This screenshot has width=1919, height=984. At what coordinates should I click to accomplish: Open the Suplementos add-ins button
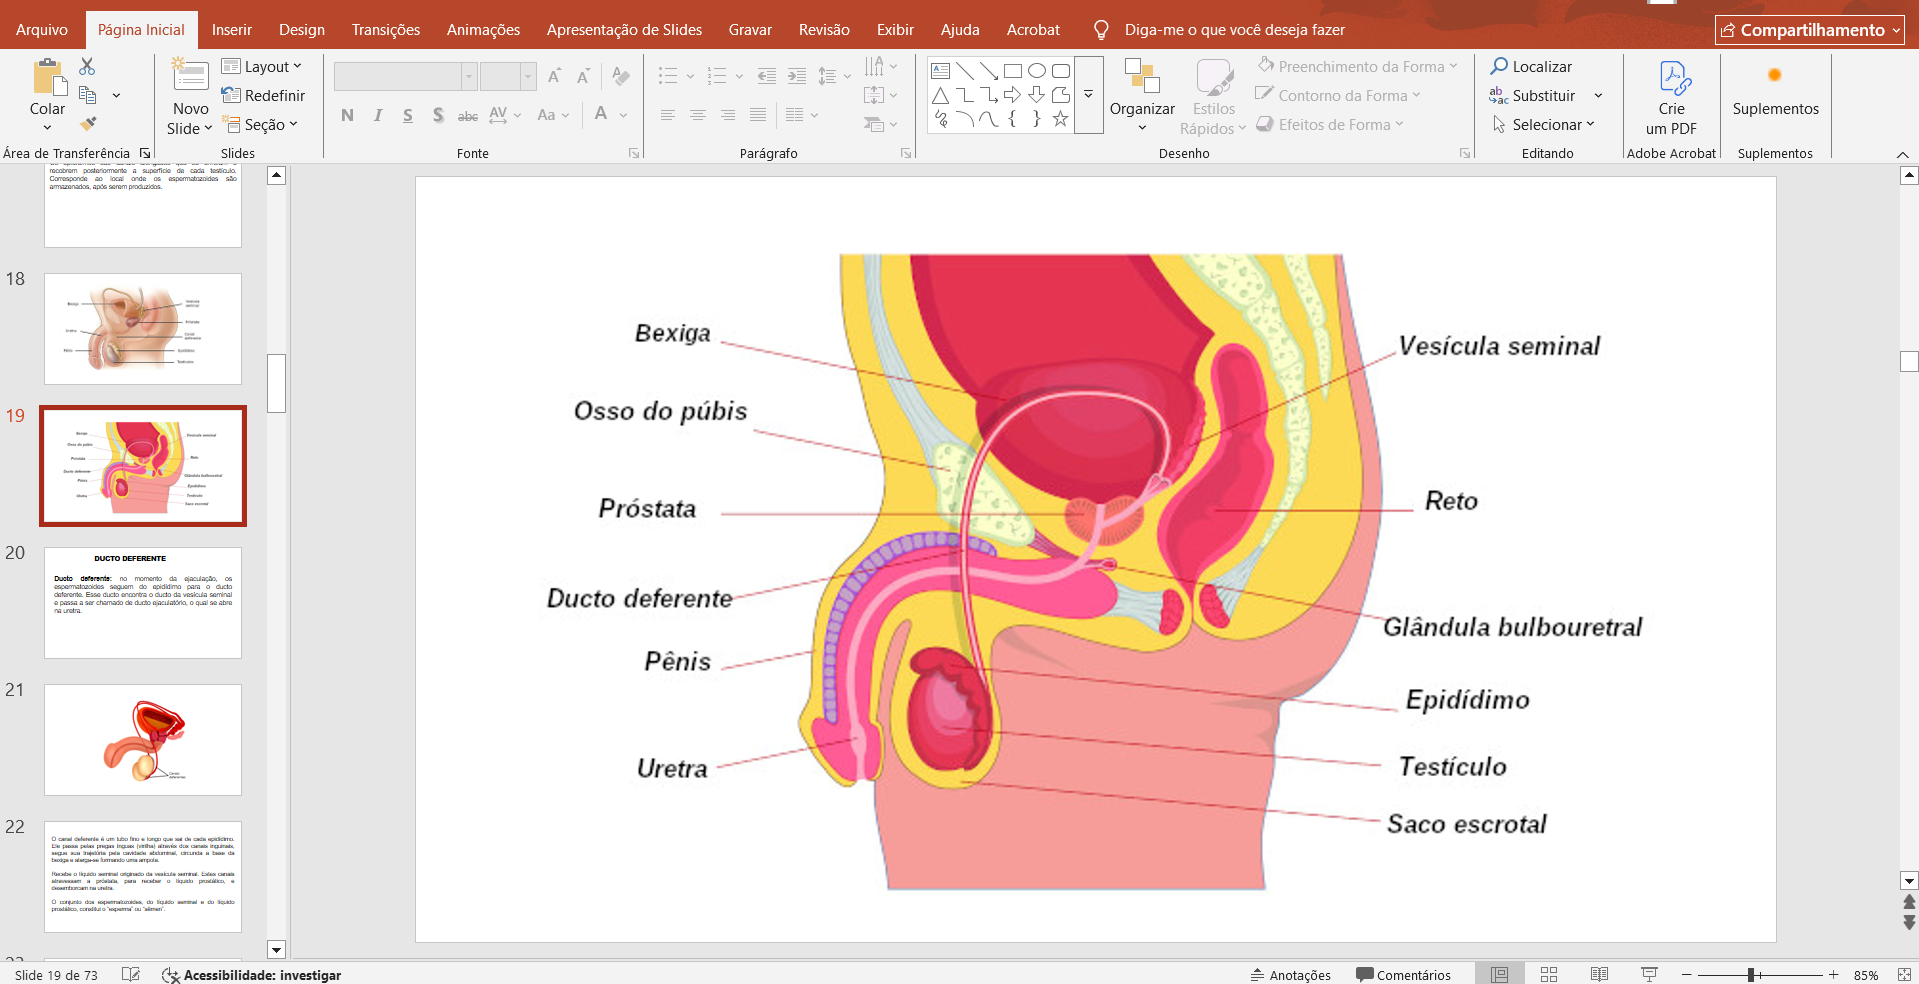click(1775, 91)
